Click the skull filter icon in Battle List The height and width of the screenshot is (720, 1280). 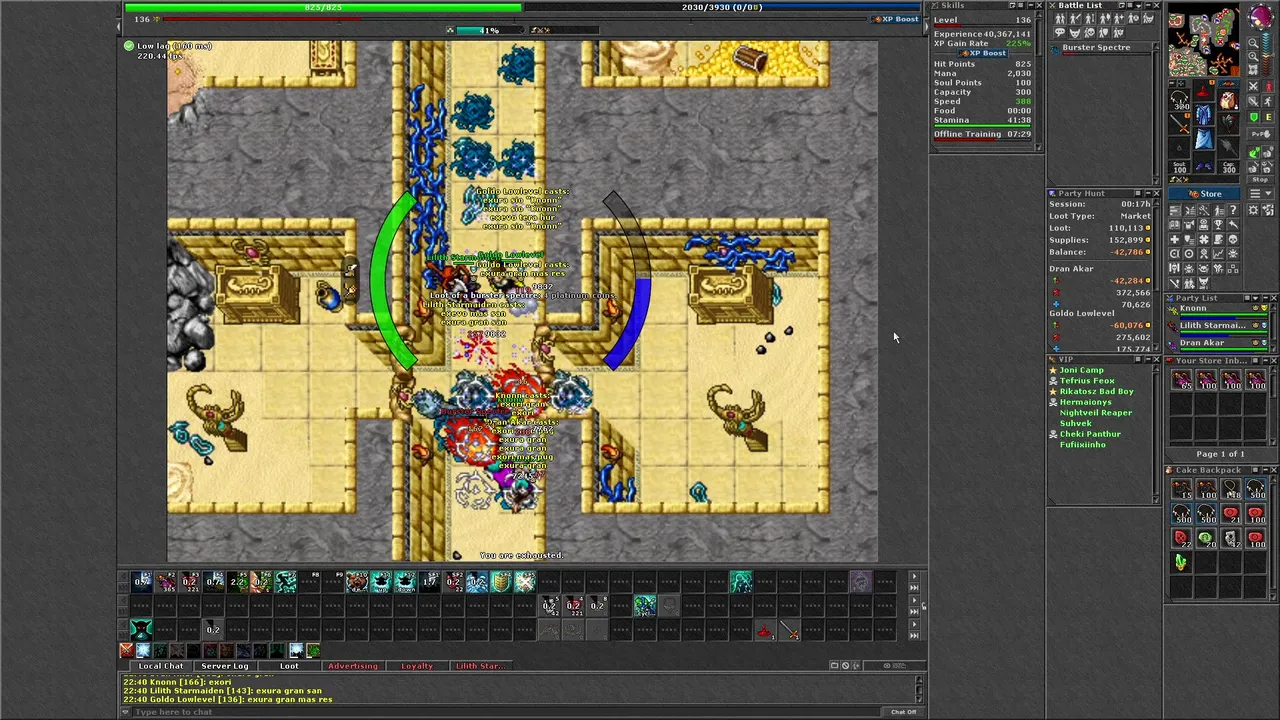[1090, 32]
